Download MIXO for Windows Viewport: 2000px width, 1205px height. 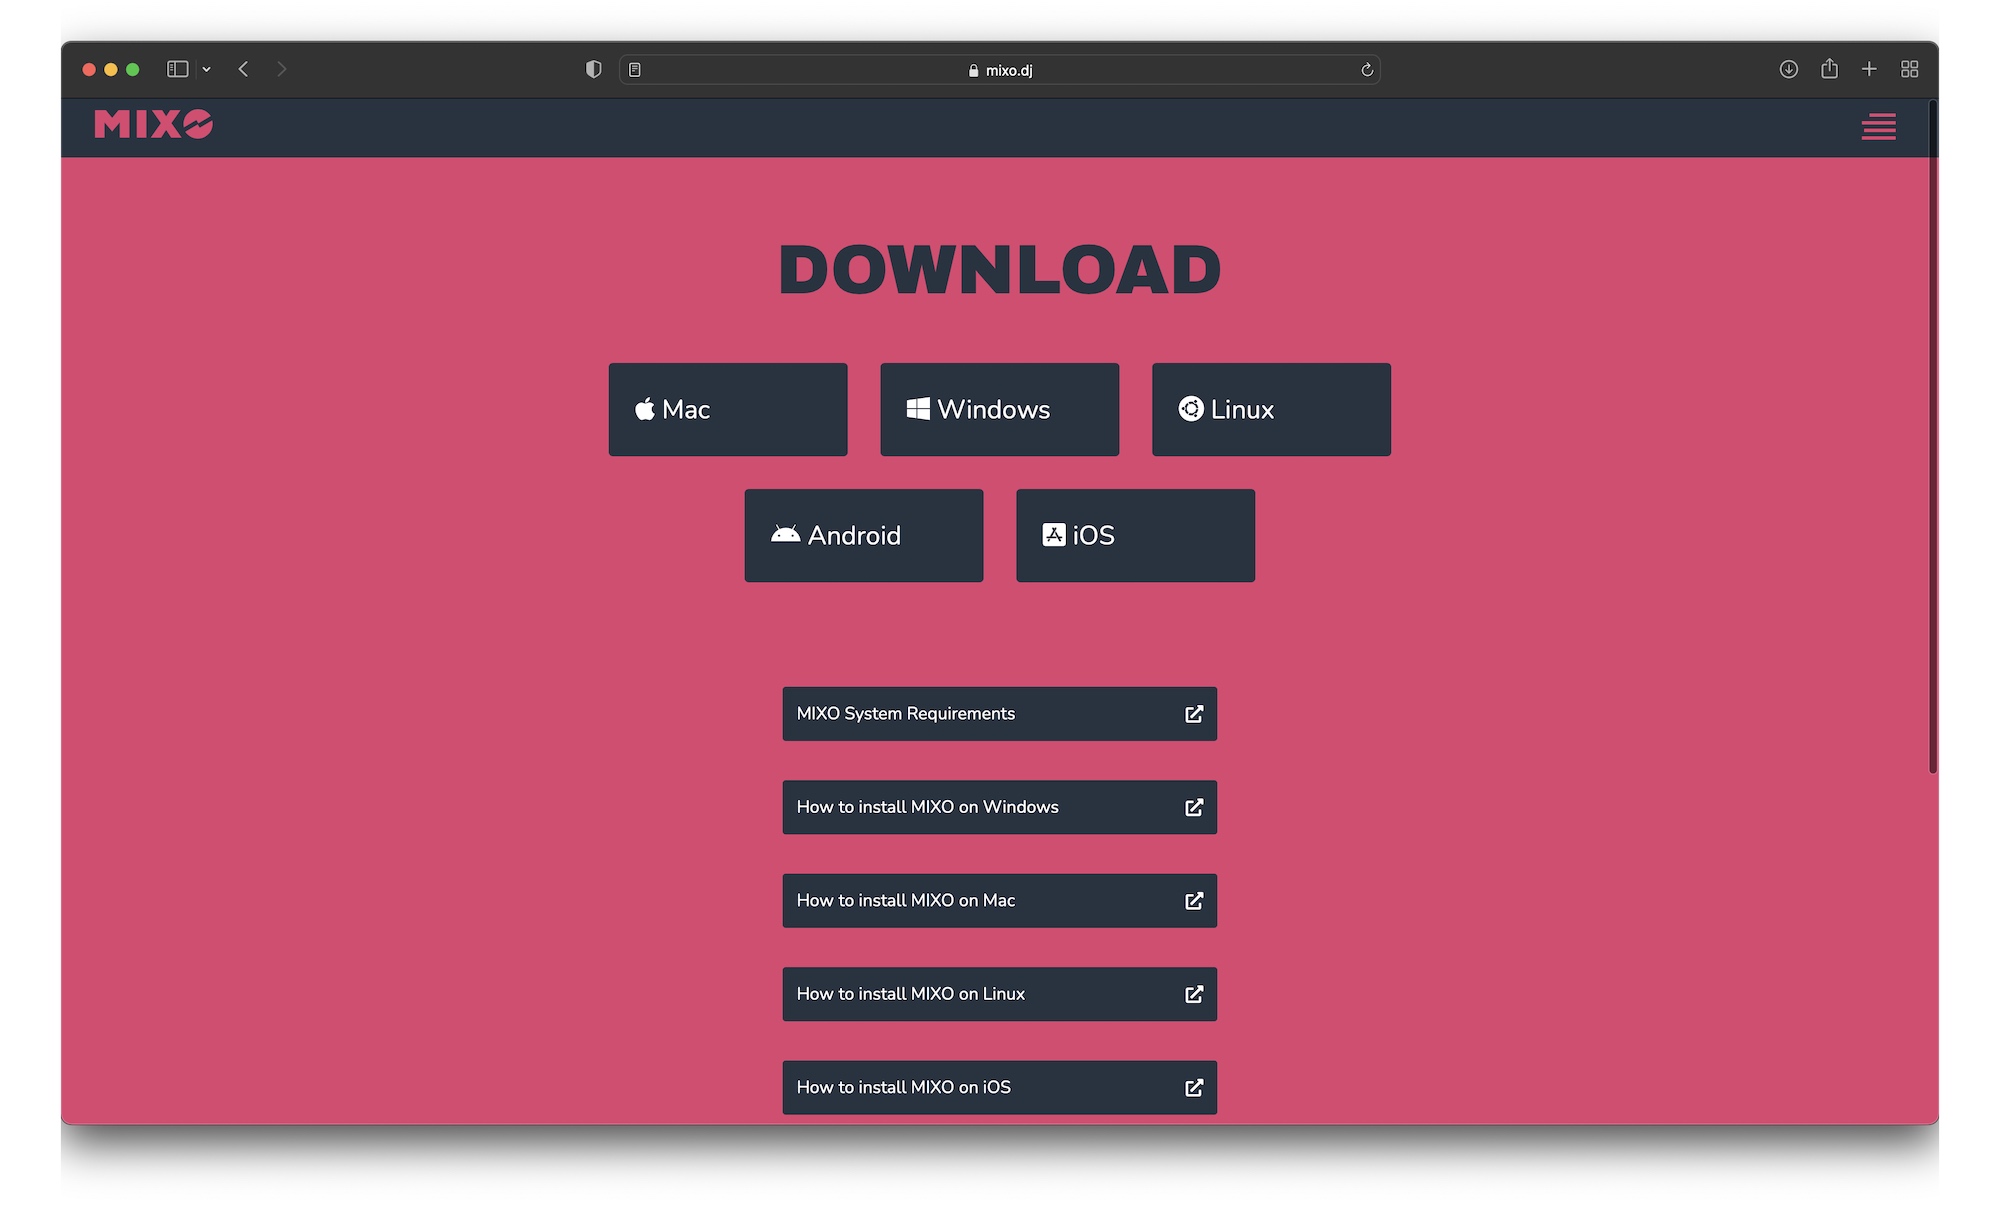[999, 409]
